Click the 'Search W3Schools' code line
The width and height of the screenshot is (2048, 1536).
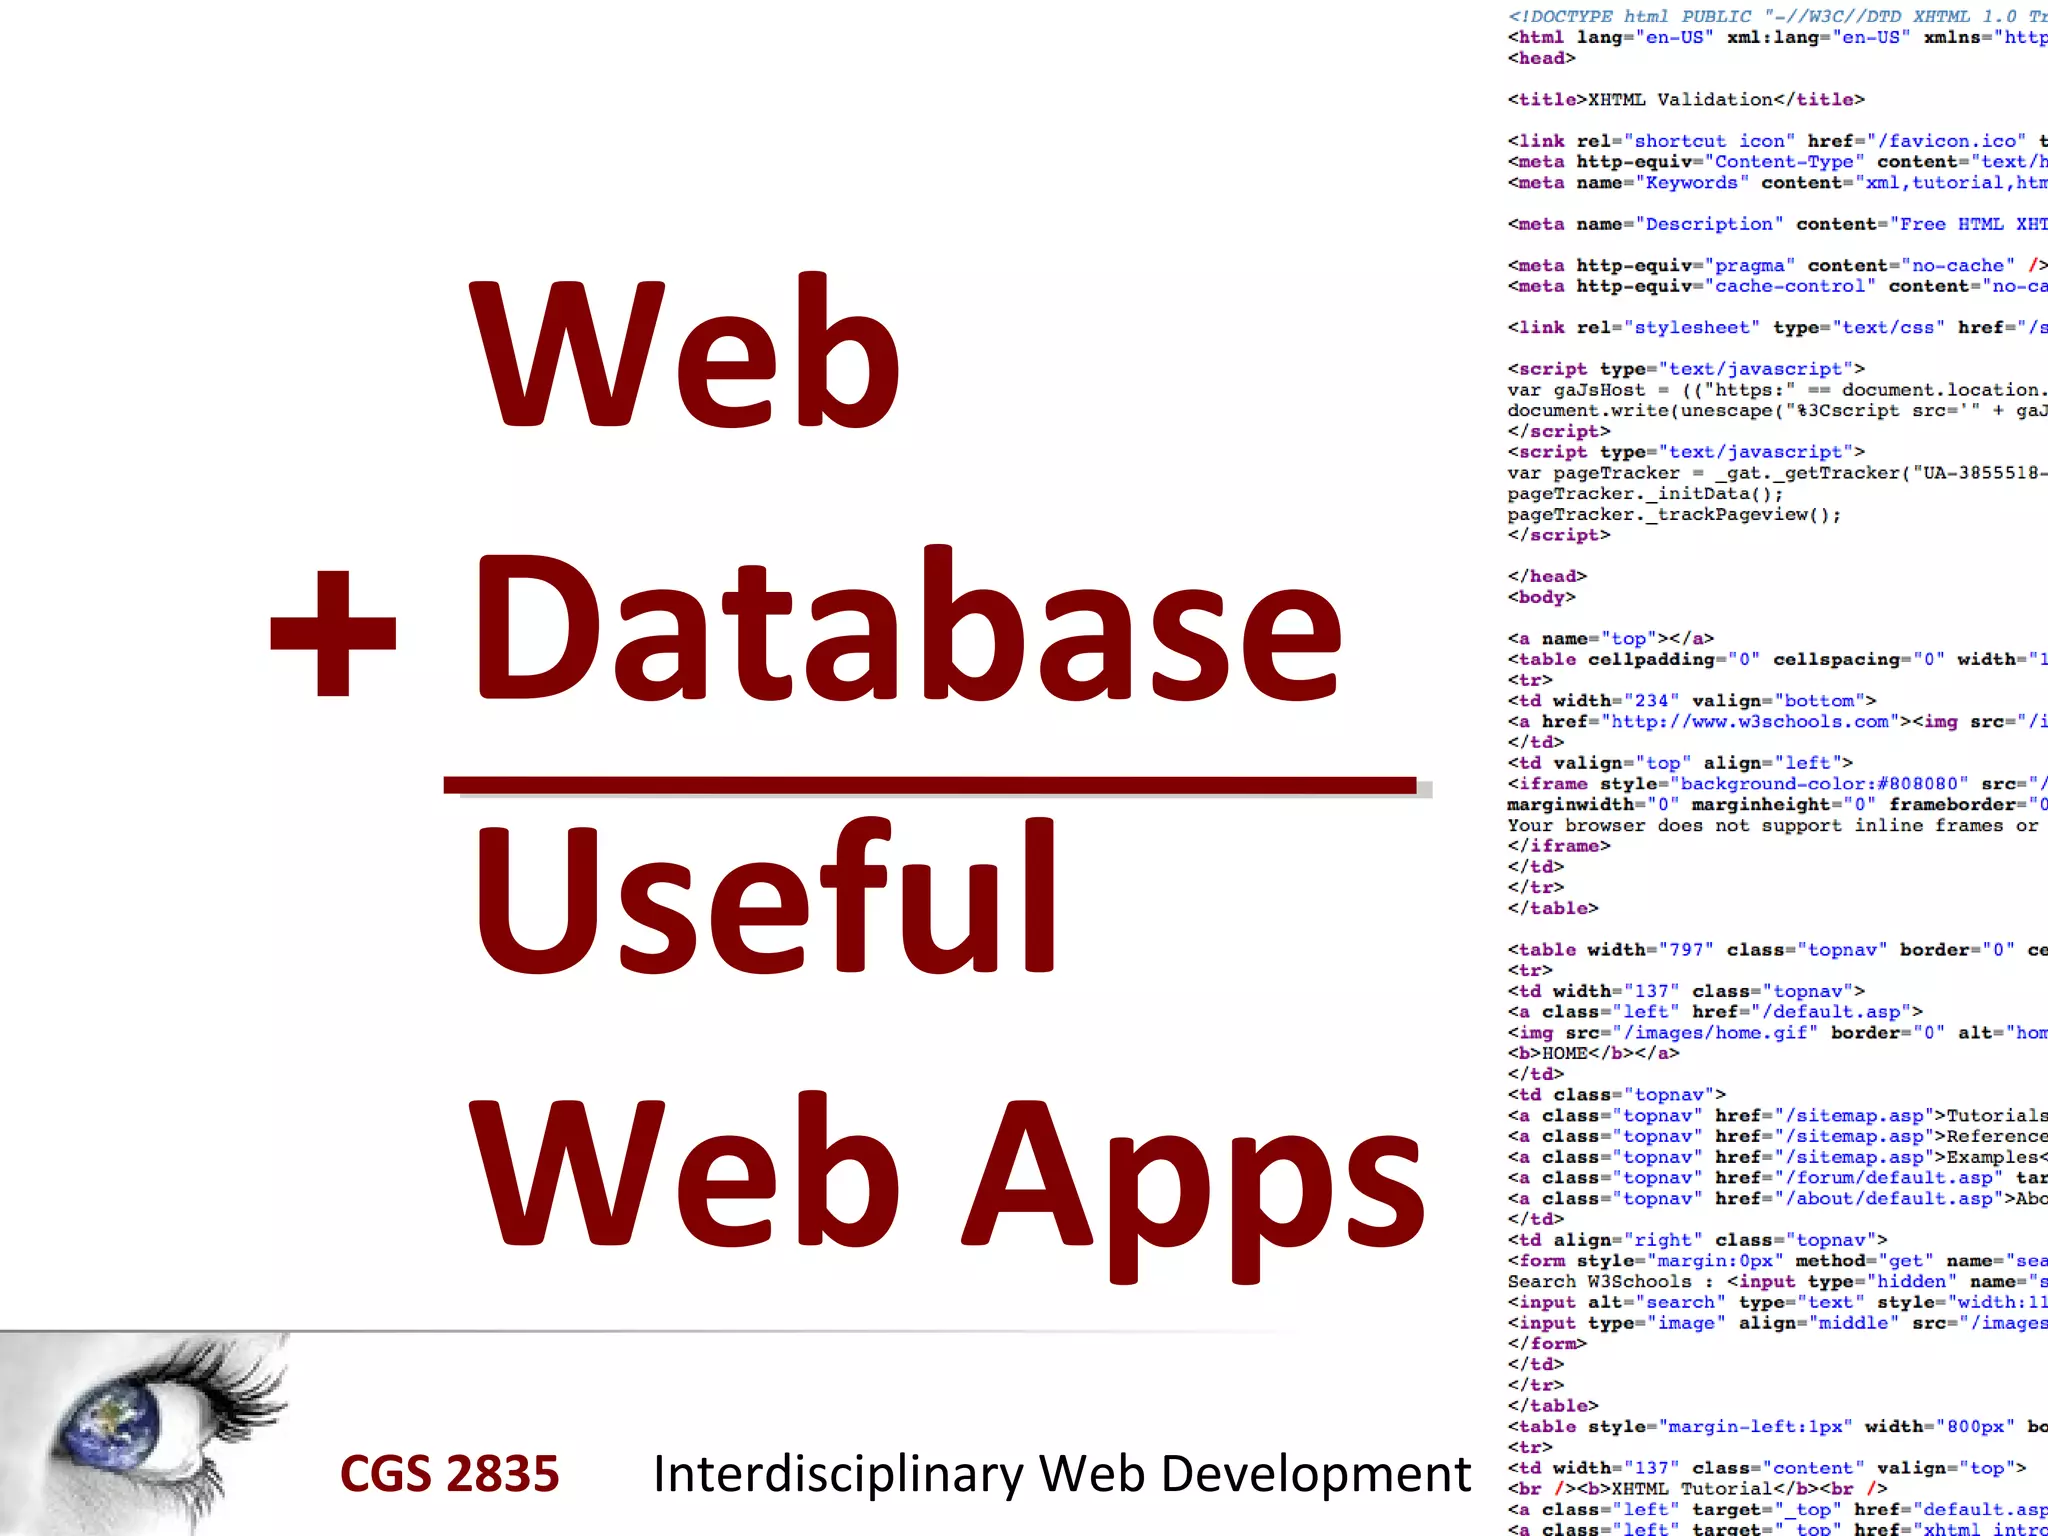point(1600,1282)
